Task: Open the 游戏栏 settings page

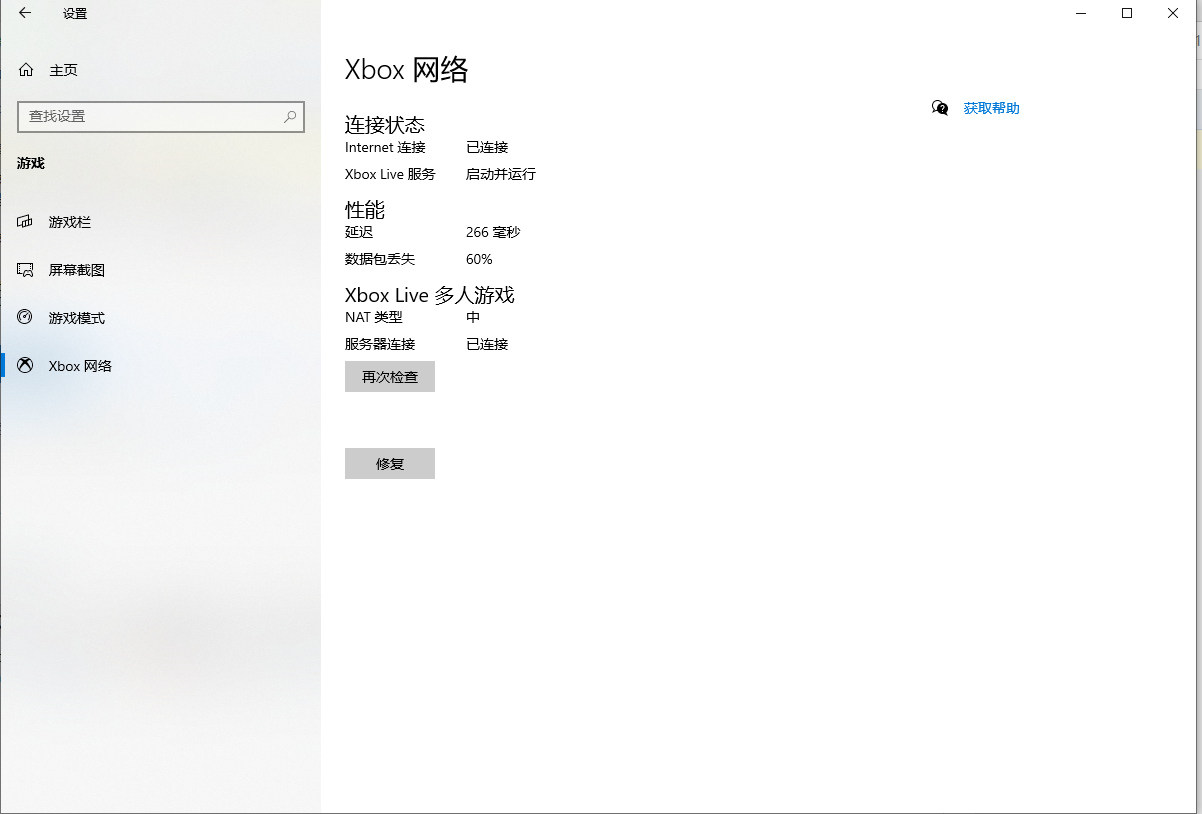Action: pyautogui.click(x=160, y=222)
